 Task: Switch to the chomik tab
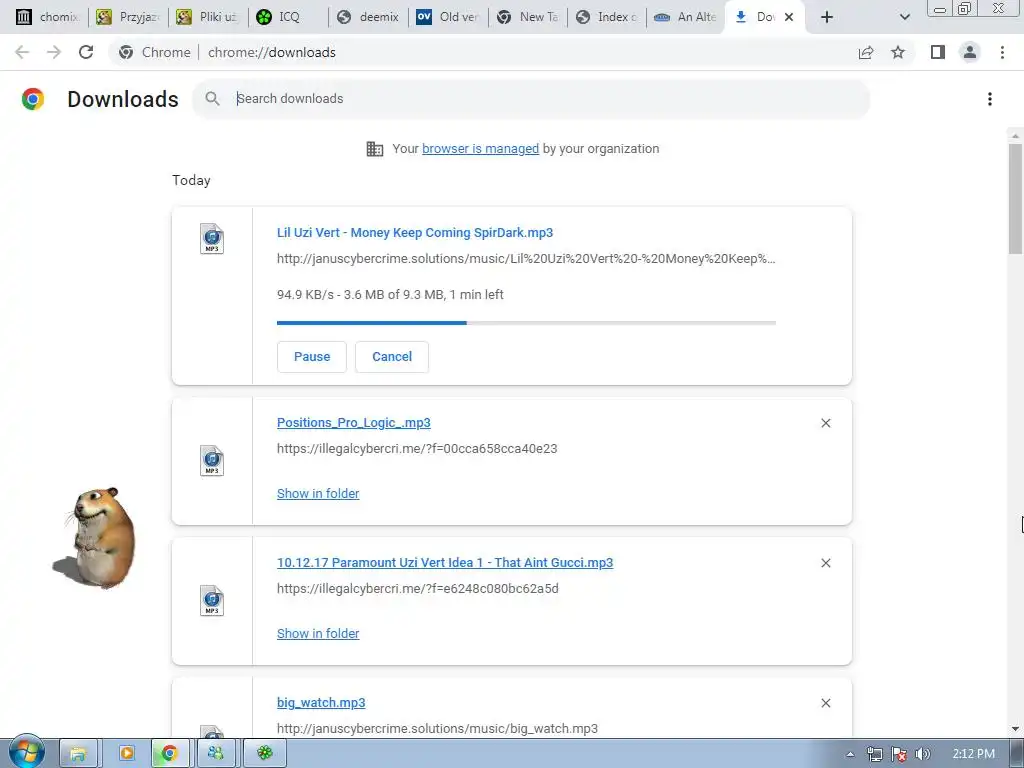click(47, 17)
